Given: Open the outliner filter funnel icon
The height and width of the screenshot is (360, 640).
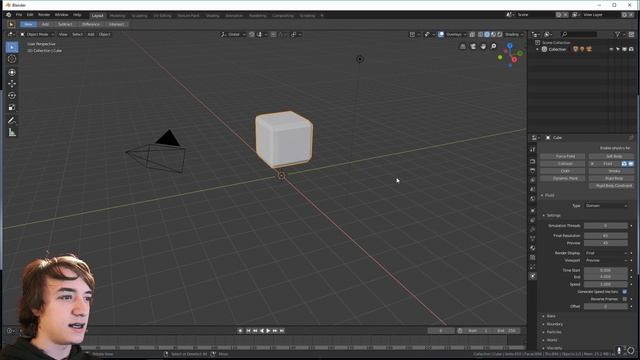Looking at the screenshot, I should (617, 35).
